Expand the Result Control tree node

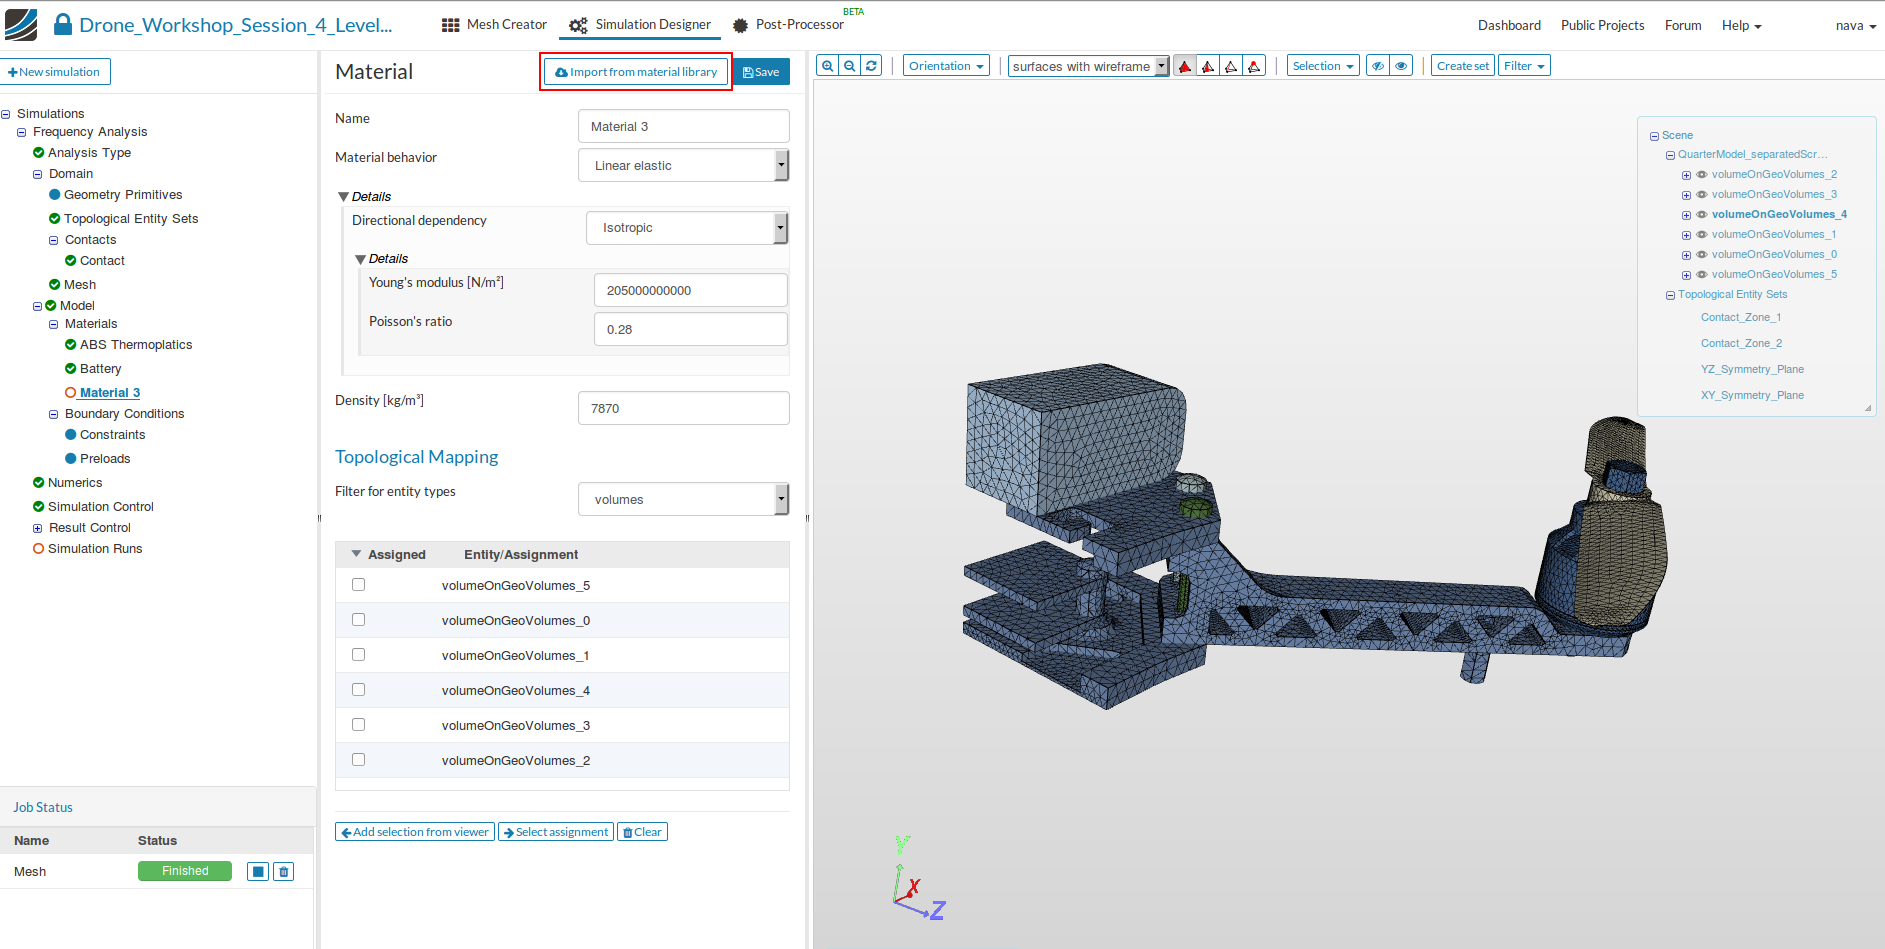tap(38, 528)
